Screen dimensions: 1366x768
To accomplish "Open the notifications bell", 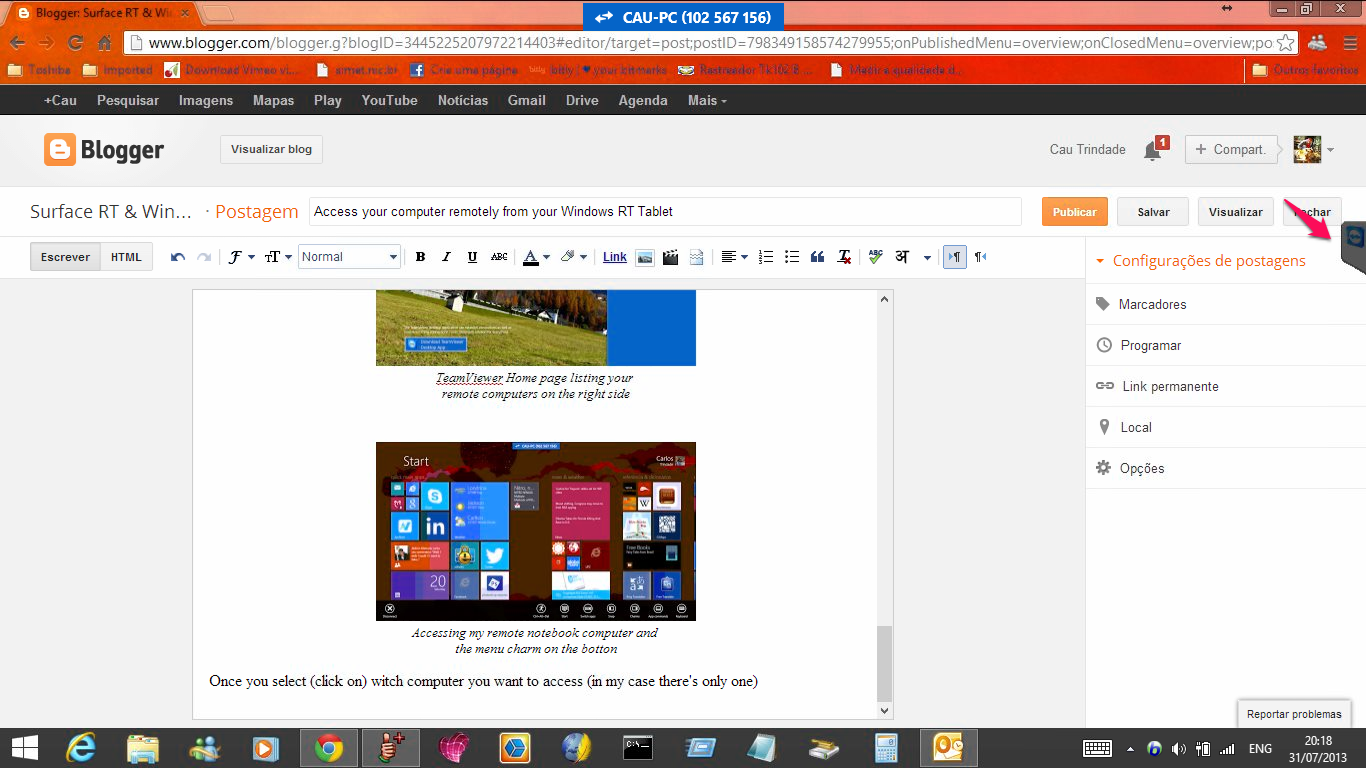I will tap(1154, 150).
